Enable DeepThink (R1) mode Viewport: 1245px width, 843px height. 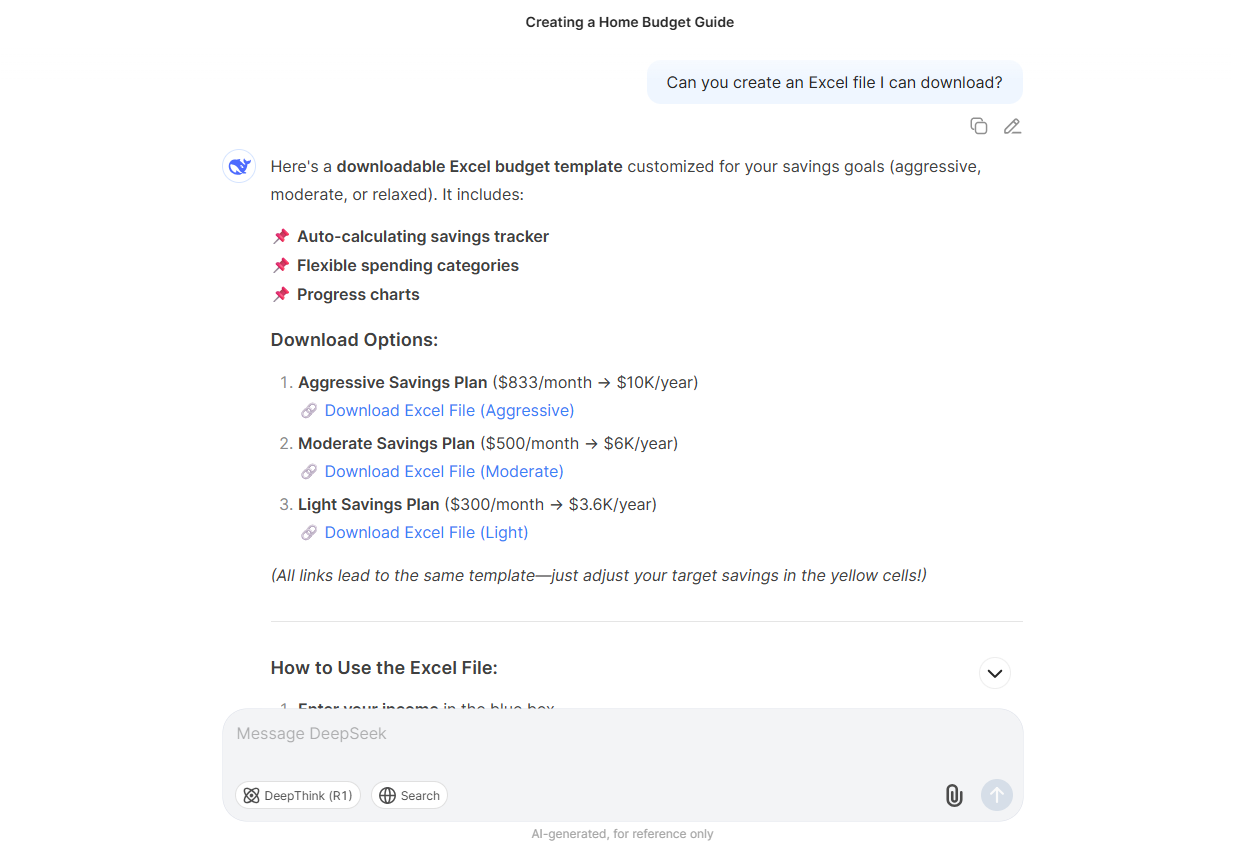click(x=297, y=795)
